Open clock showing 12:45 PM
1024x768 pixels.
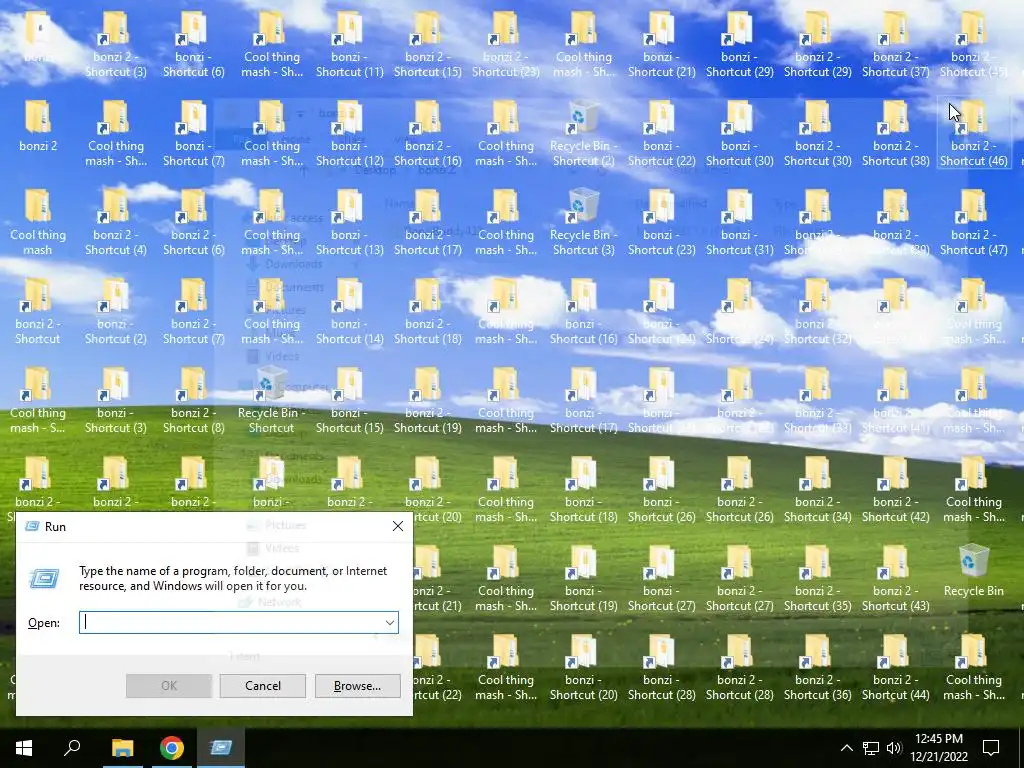[938, 748]
